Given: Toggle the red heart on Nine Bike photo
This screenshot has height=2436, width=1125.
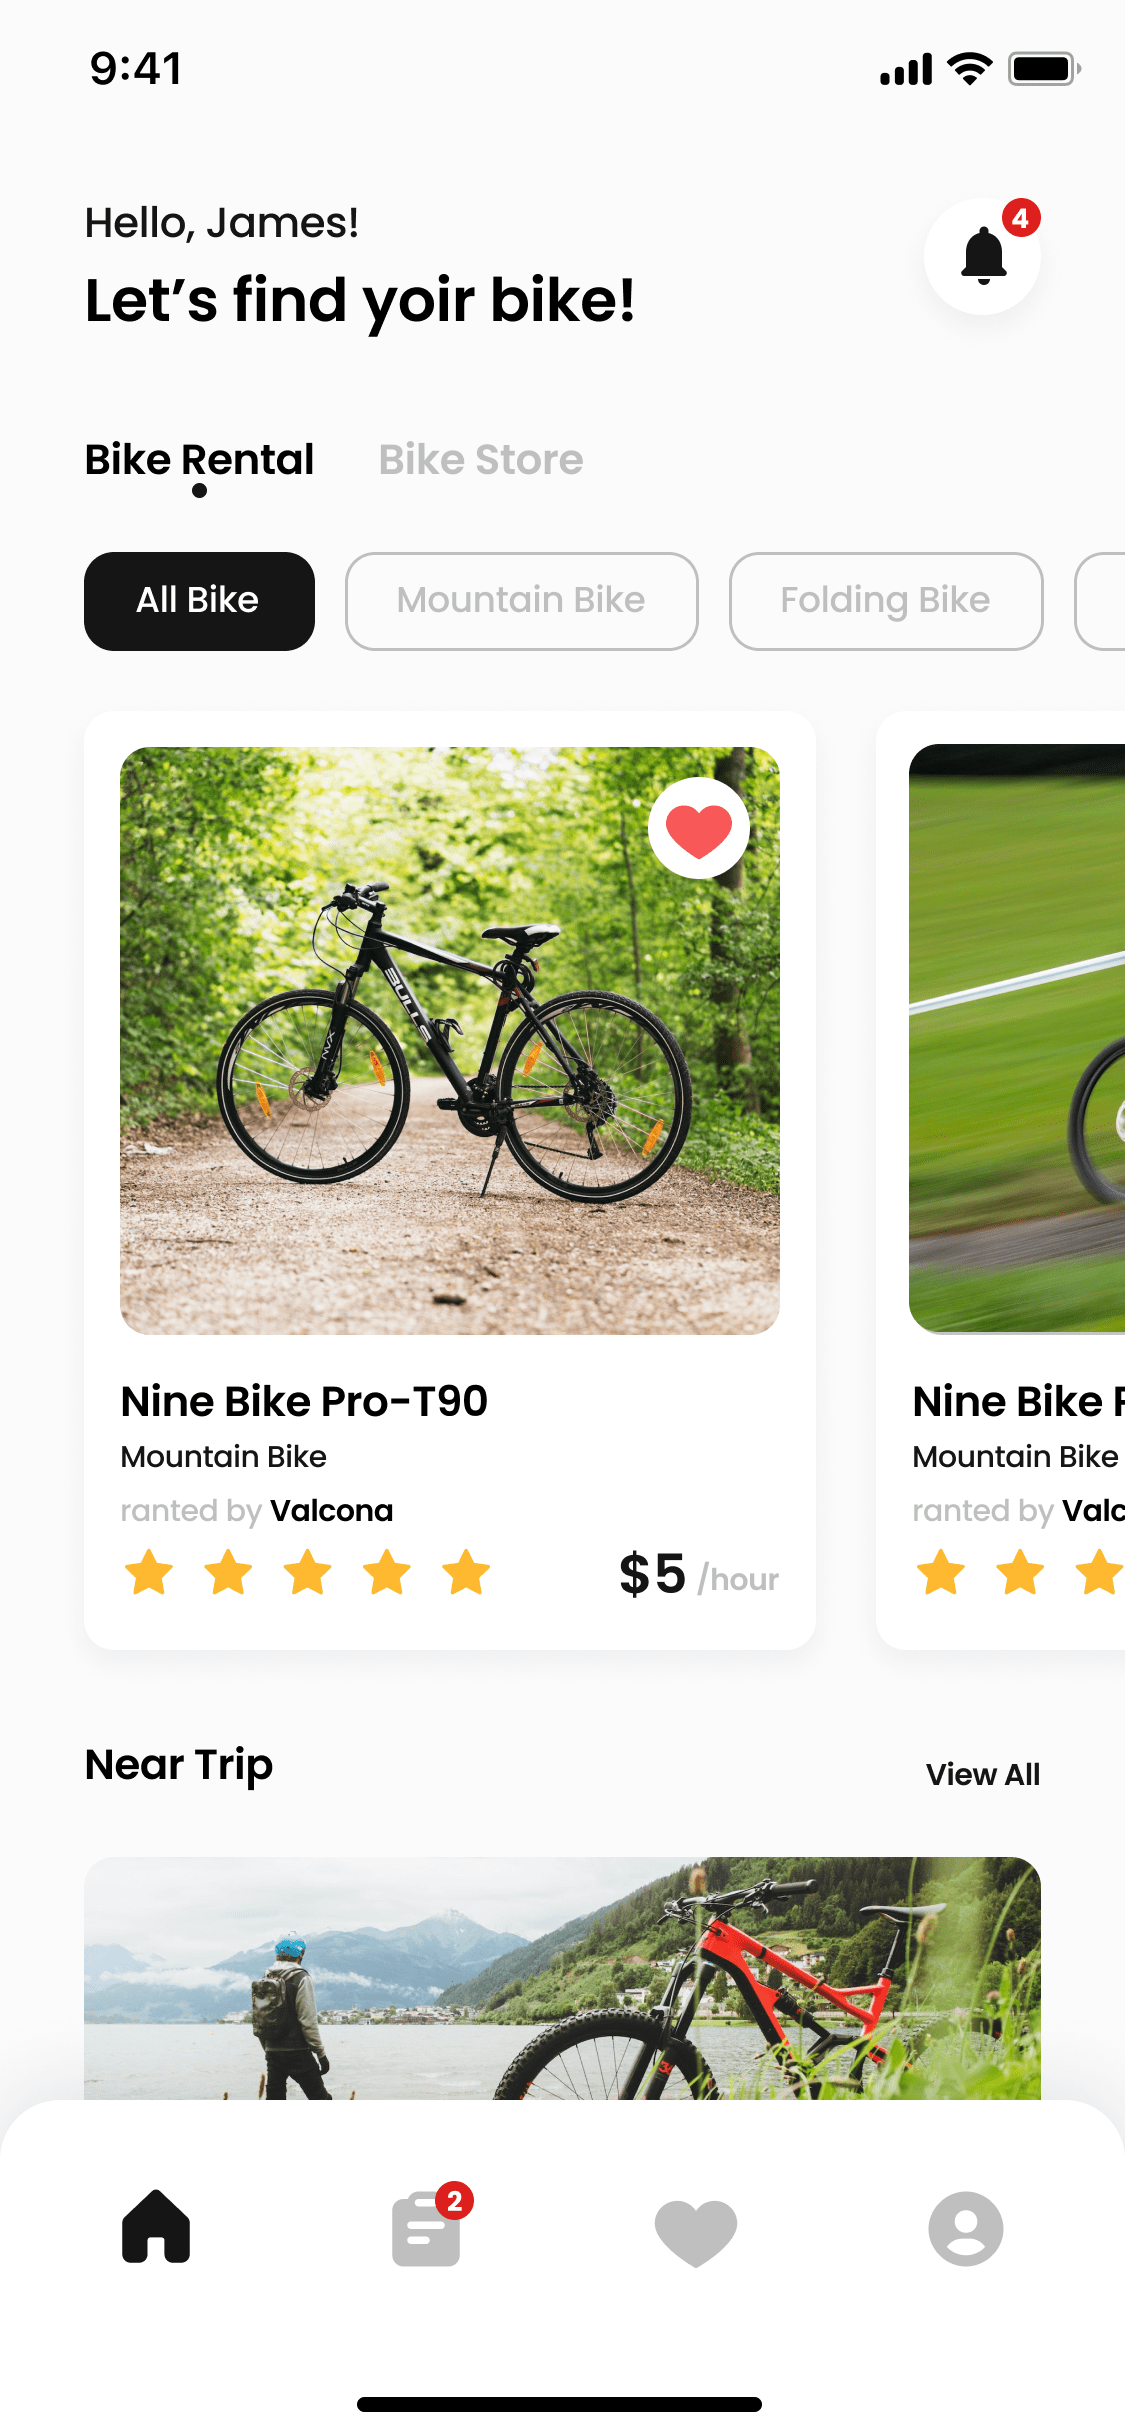Looking at the screenshot, I should coord(699,829).
